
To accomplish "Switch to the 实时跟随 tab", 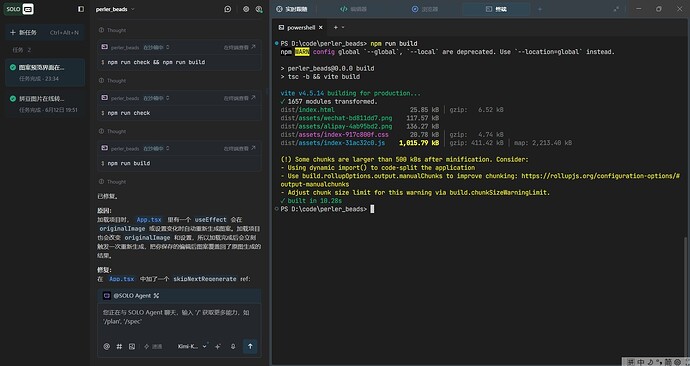I will coord(292,9).
